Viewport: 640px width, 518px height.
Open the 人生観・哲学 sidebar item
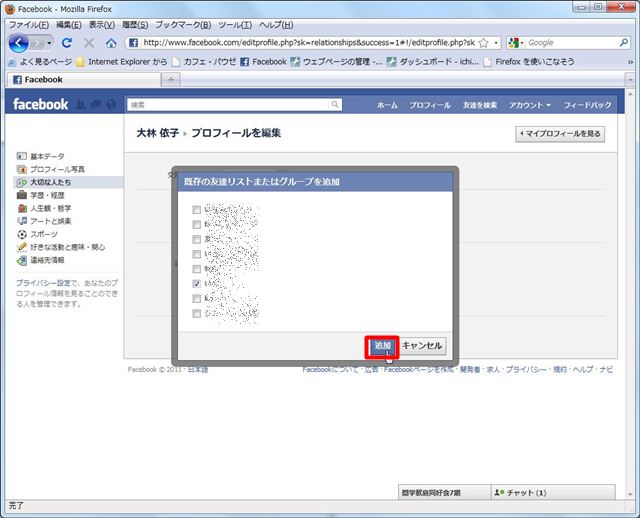pos(44,208)
